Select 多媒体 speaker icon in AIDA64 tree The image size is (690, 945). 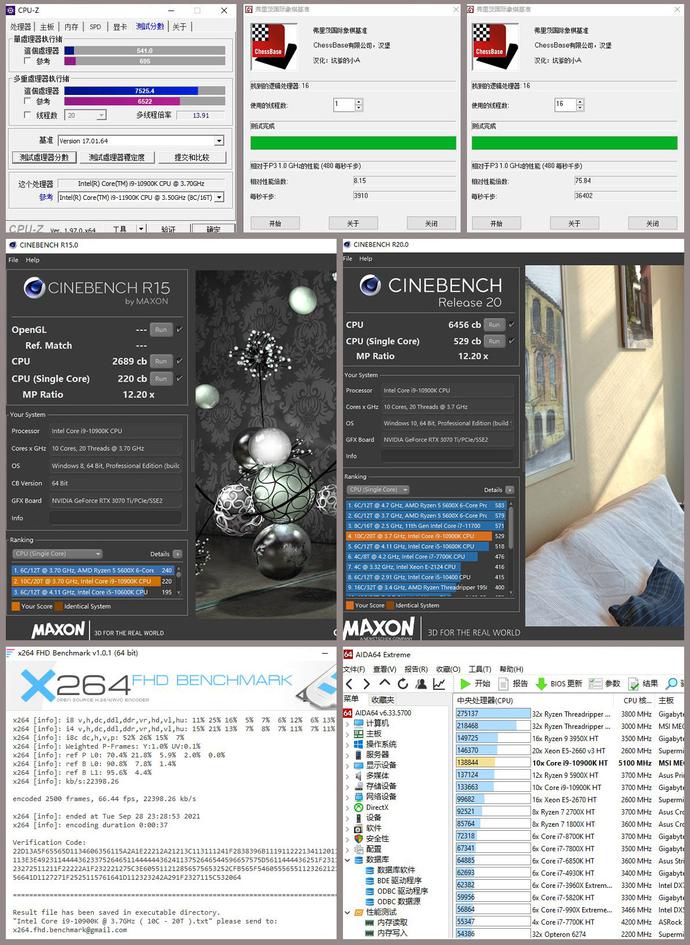pos(359,776)
